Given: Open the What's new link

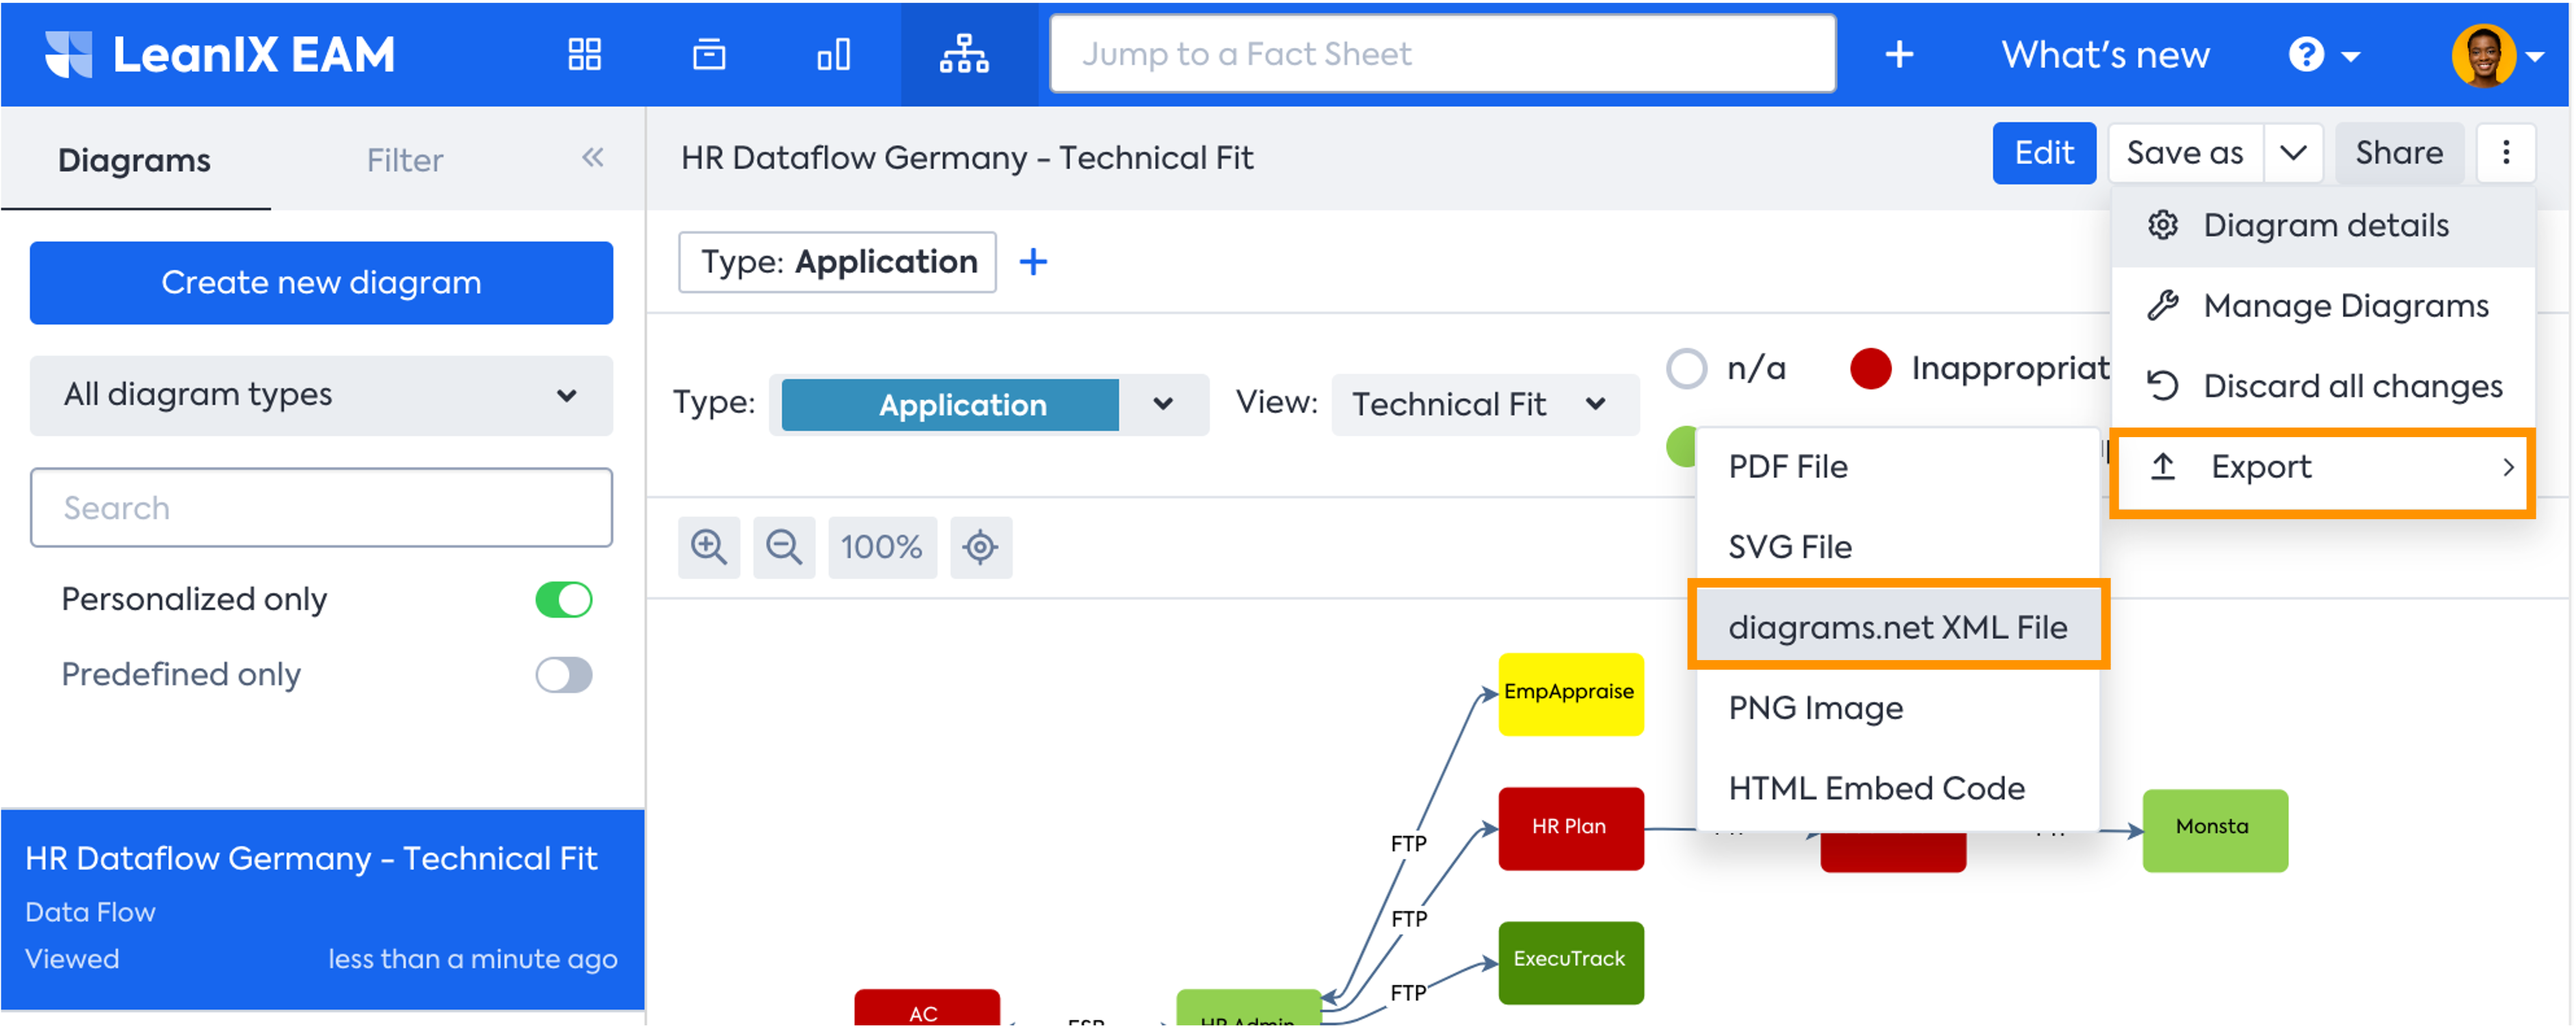Looking at the screenshot, I should tap(2105, 54).
